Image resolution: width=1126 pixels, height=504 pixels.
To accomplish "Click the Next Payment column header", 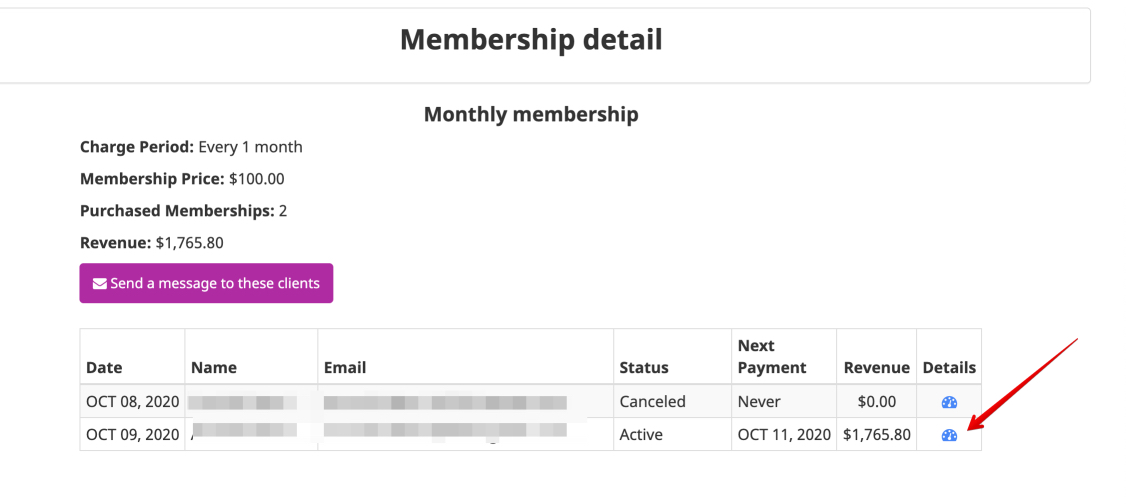I will point(772,357).
